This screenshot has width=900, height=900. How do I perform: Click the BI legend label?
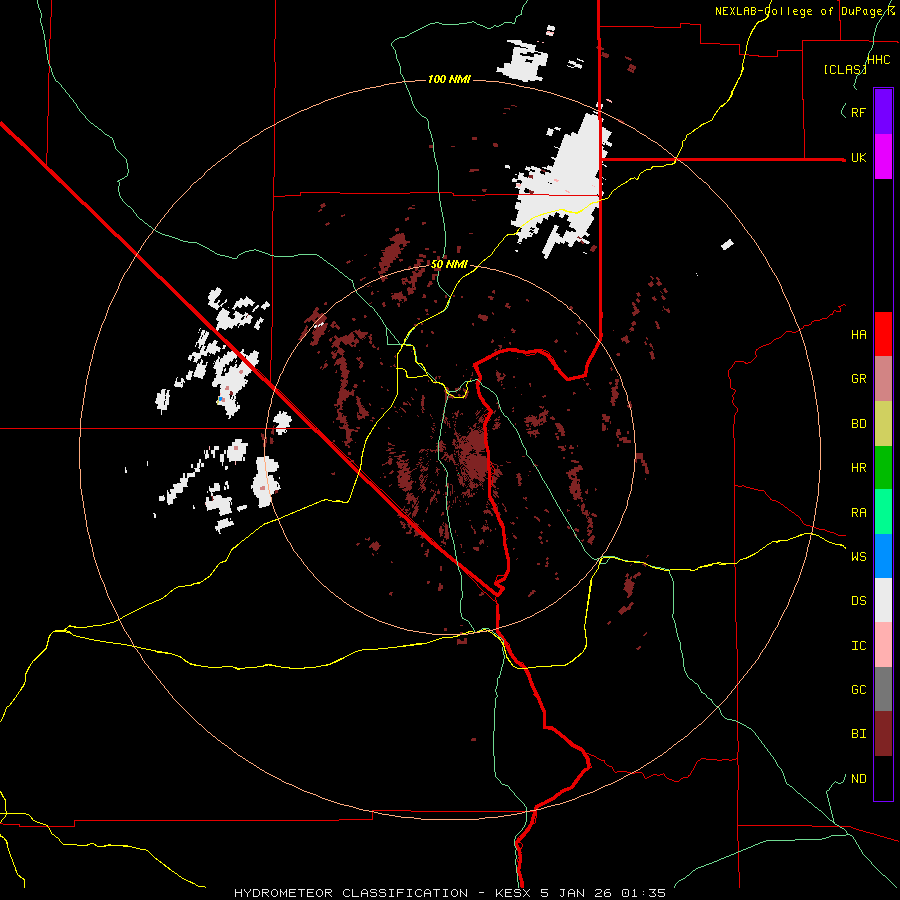coord(858,734)
